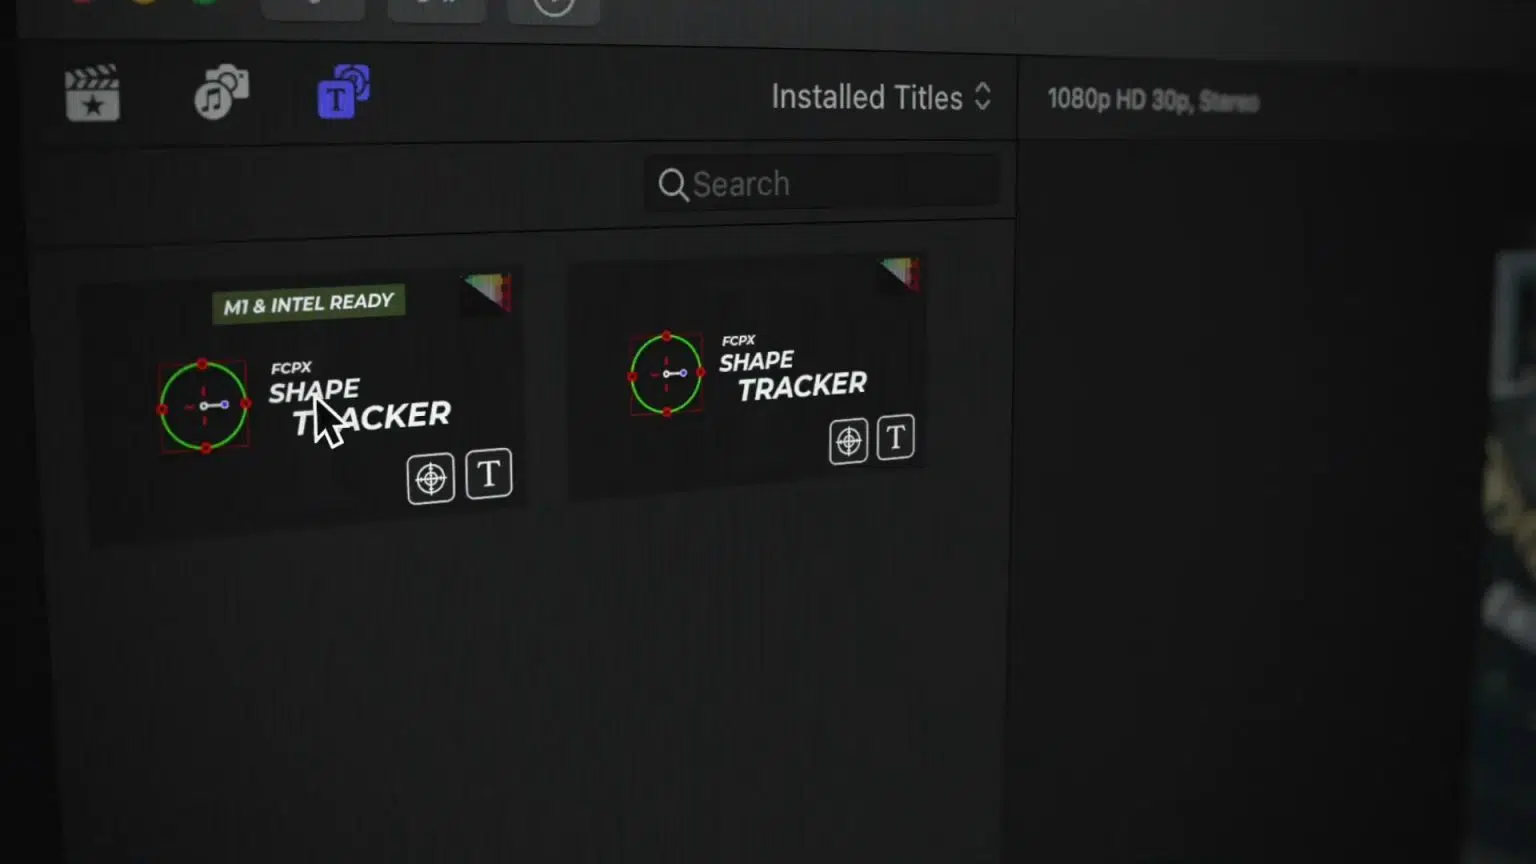This screenshot has width=1536, height=864.
Task: Click the green tracker circle on second thumbnail
Action: tap(666, 374)
